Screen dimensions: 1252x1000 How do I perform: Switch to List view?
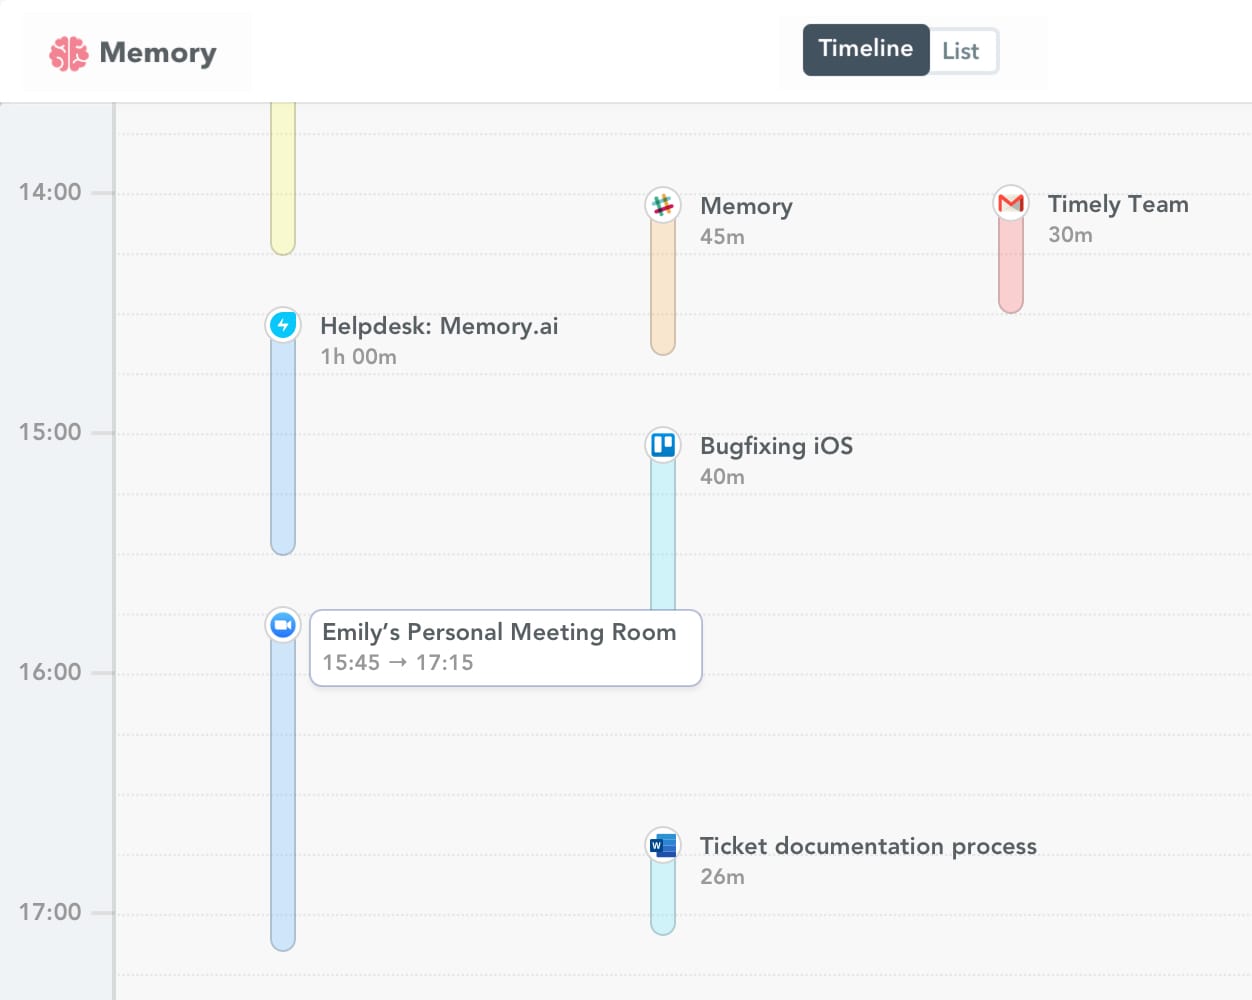coord(962,50)
